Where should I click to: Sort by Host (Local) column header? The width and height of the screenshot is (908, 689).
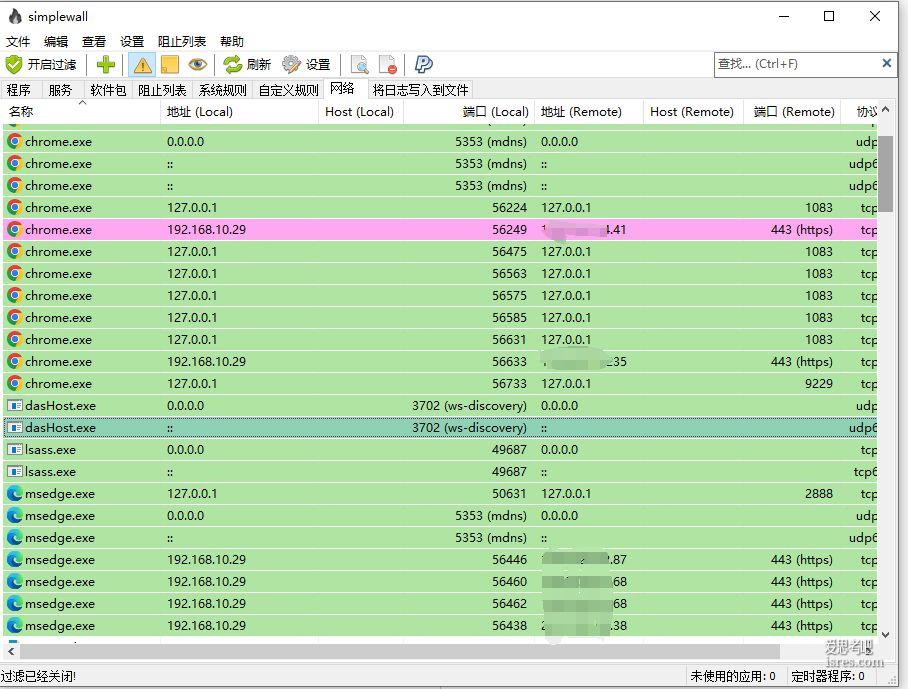coord(361,112)
